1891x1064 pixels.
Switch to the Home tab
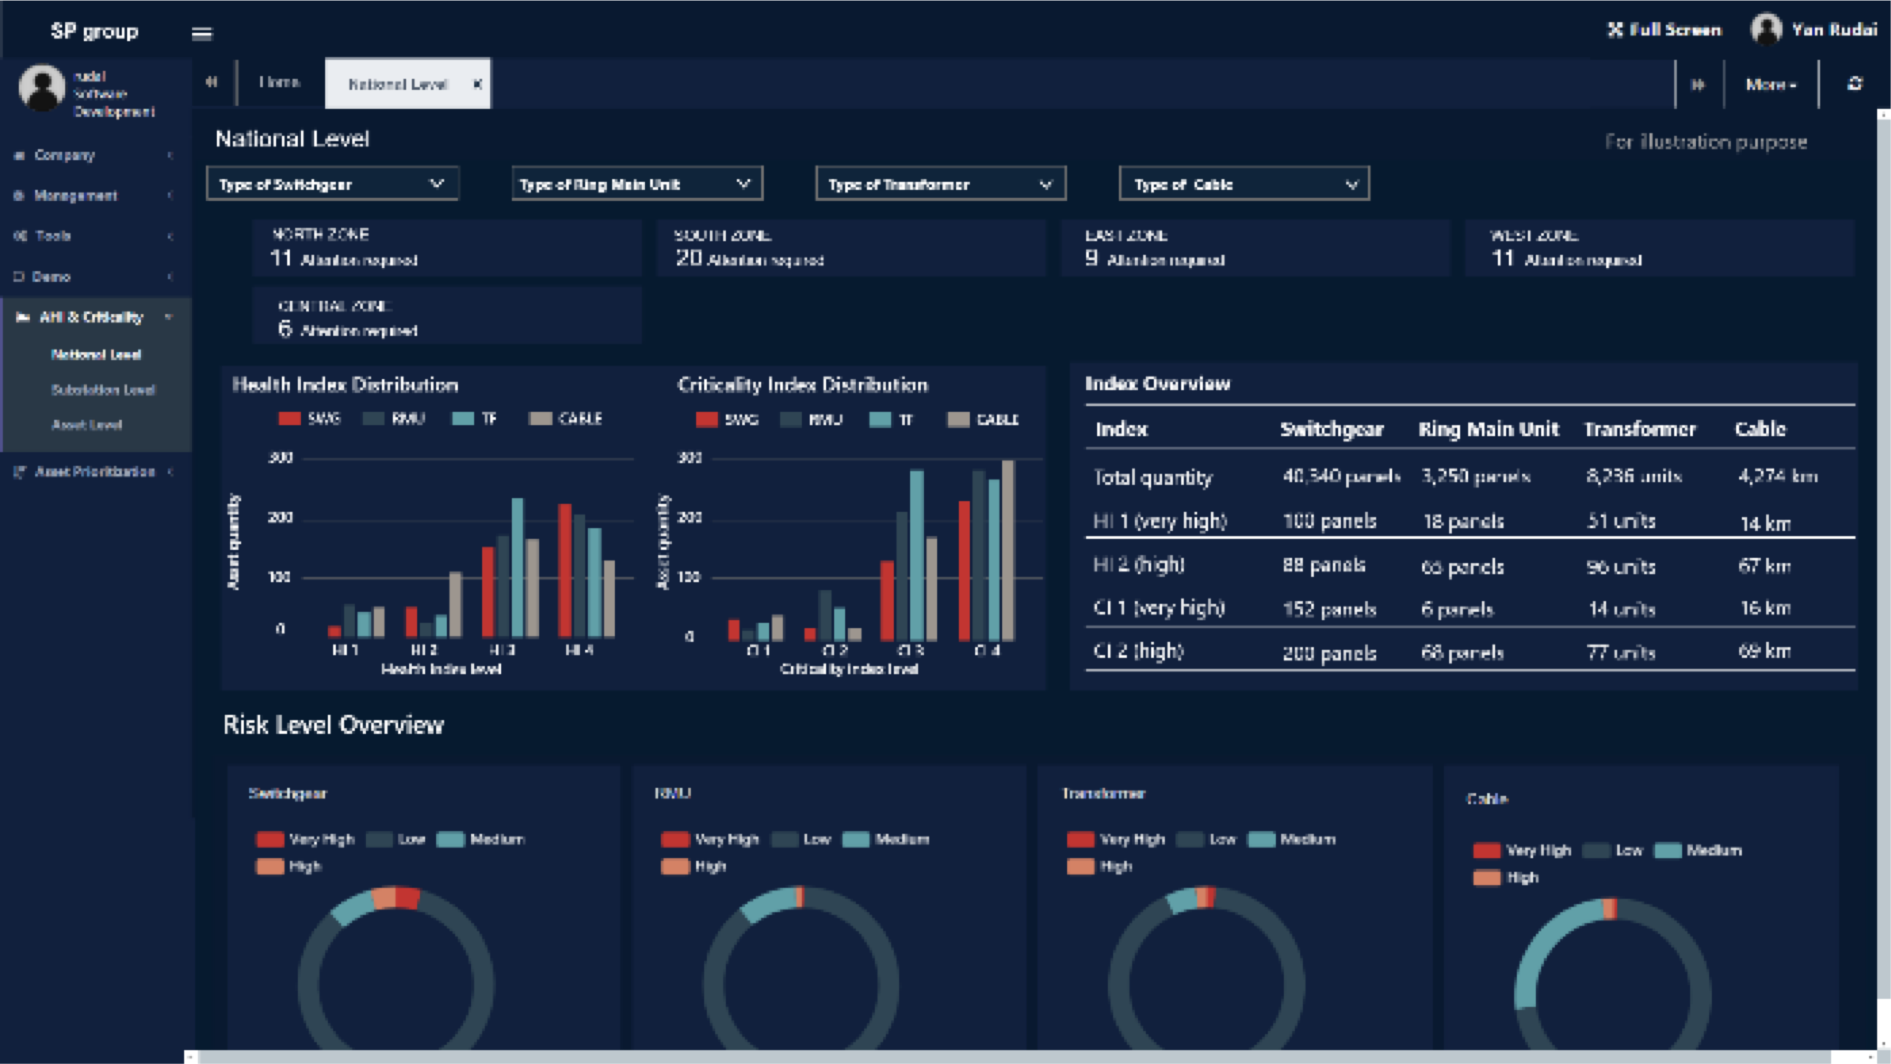[279, 83]
